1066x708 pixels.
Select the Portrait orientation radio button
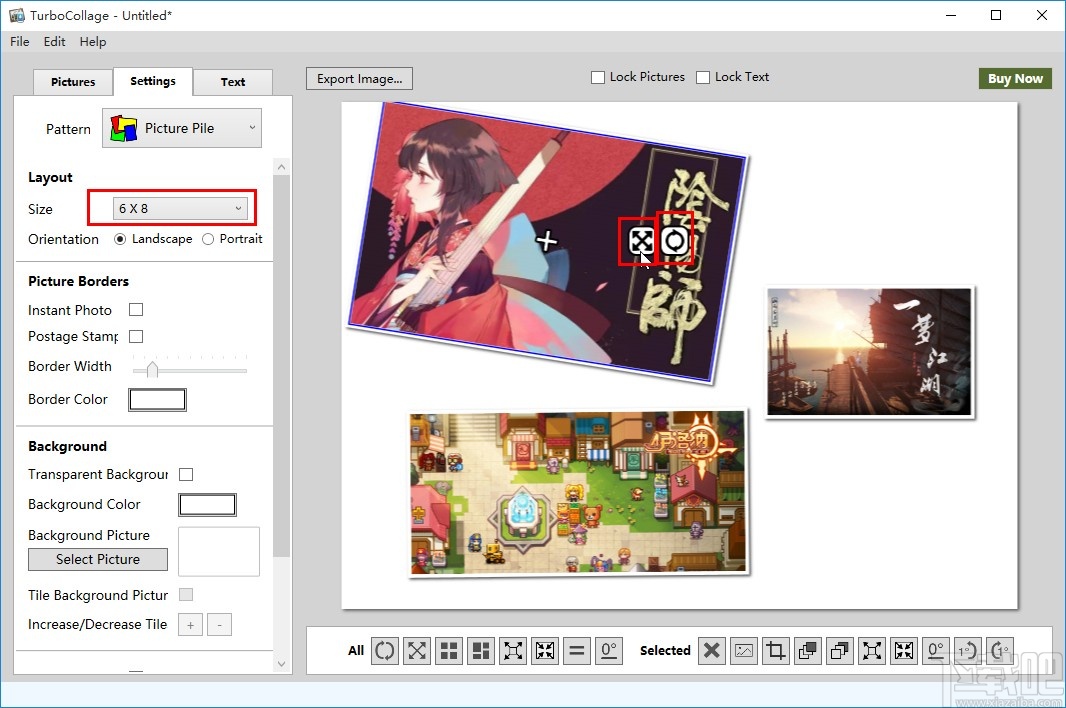pos(208,239)
